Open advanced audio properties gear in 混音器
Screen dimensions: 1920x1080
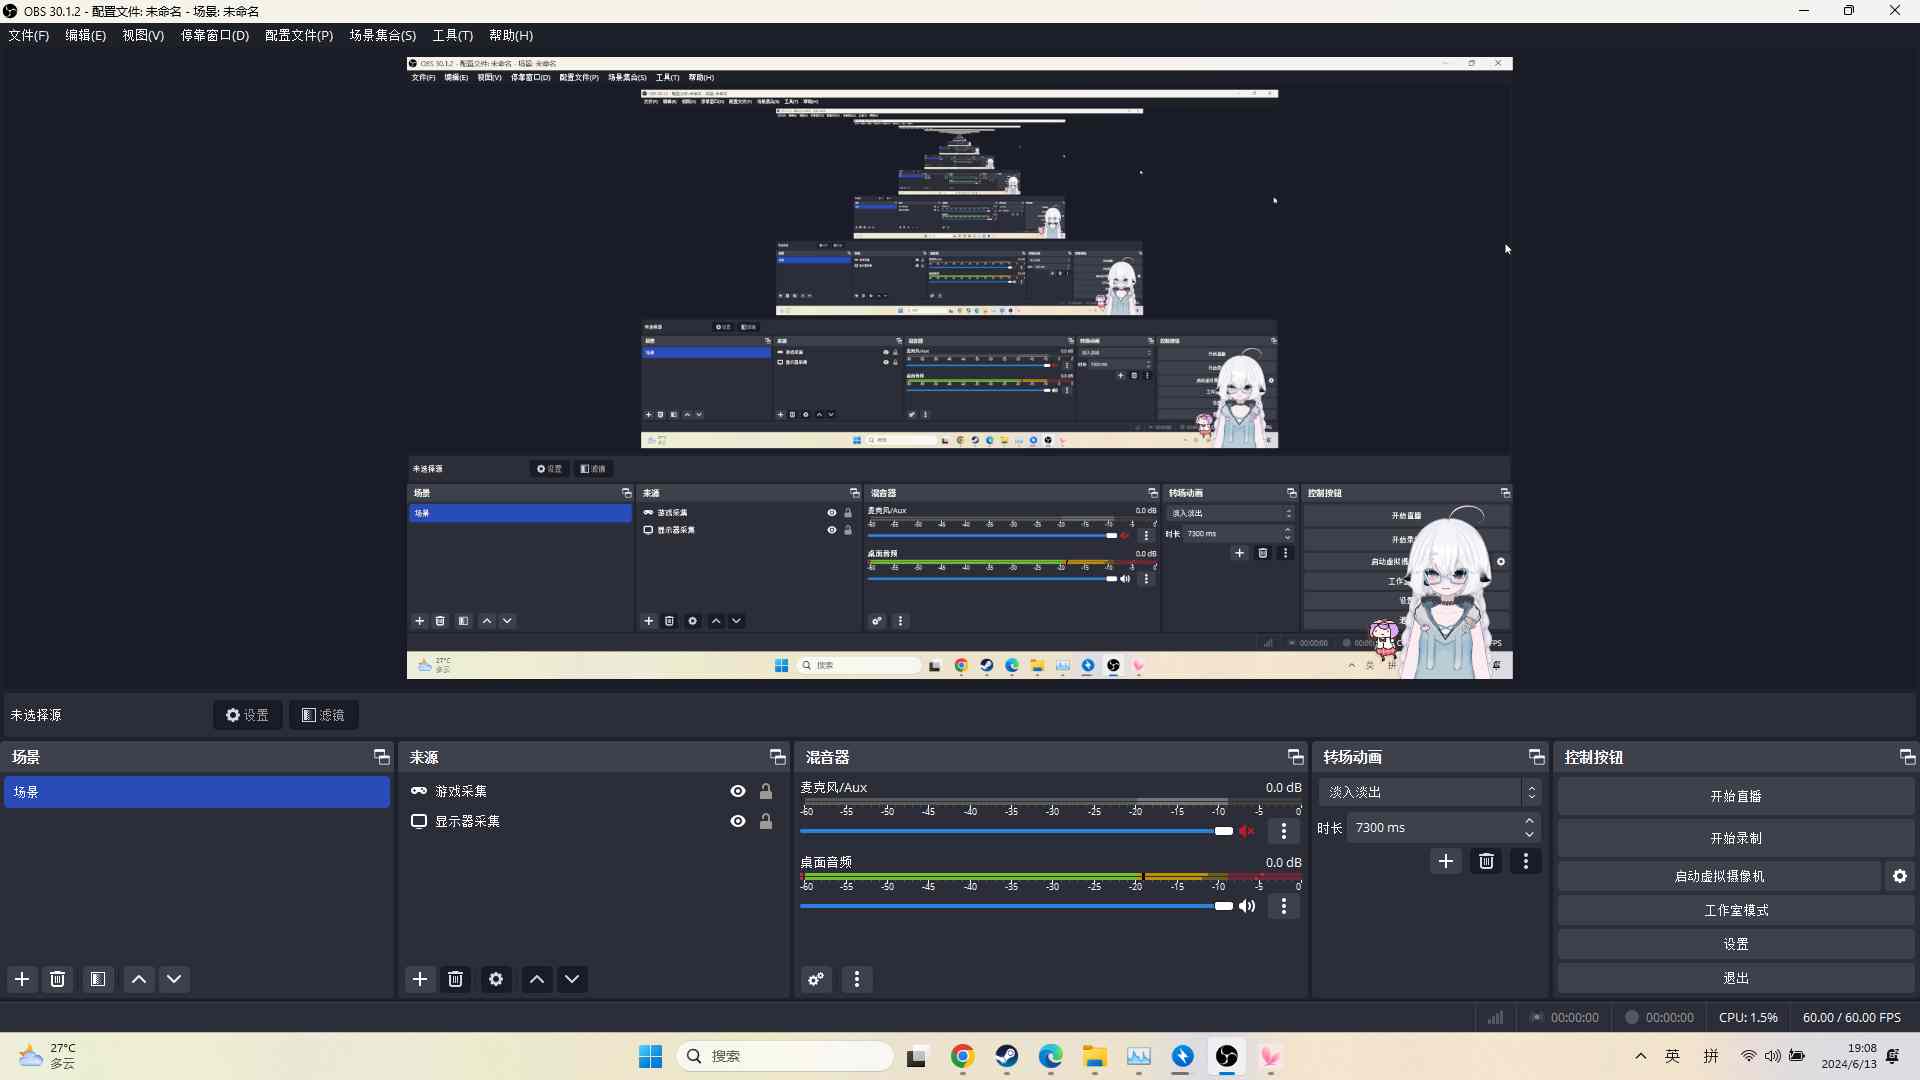(815, 979)
